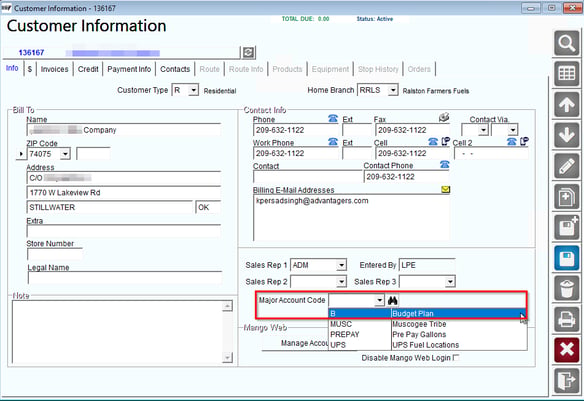Click binoculars lookup beside Major Account Code
The image size is (584, 401).
(x=393, y=300)
